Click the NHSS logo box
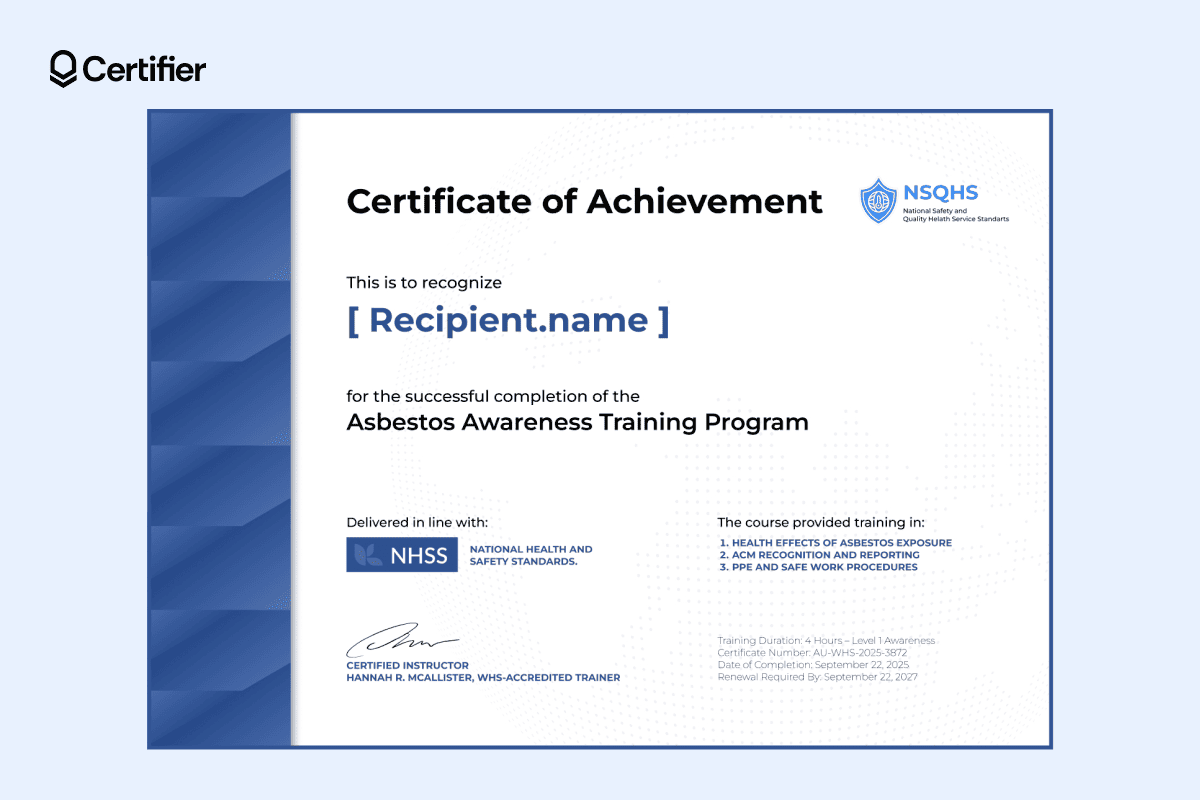Viewport: 1200px width, 800px height. point(401,554)
